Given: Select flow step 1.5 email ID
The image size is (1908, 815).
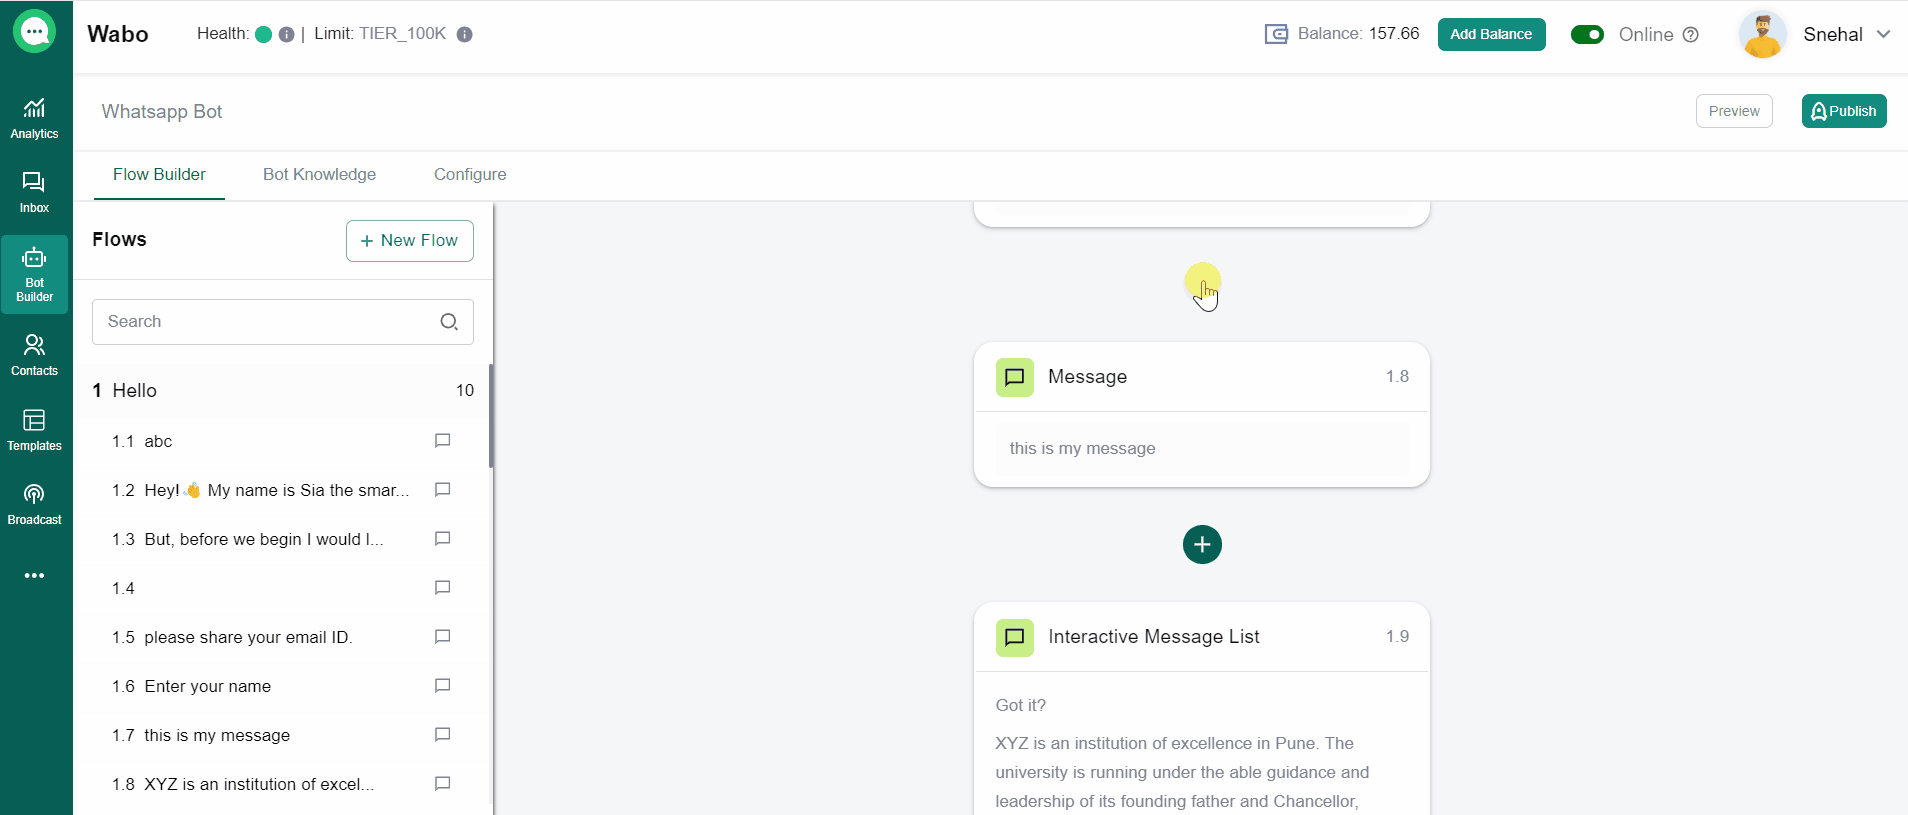Looking at the screenshot, I should [x=248, y=638].
